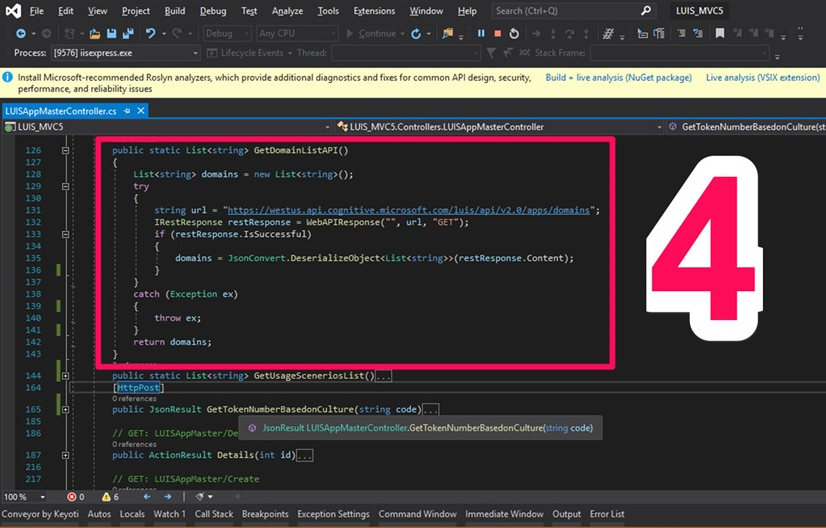This screenshot has width=826, height=528.
Task: Expand the collapsed GetUsageSceneriosList method
Action: (66, 376)
